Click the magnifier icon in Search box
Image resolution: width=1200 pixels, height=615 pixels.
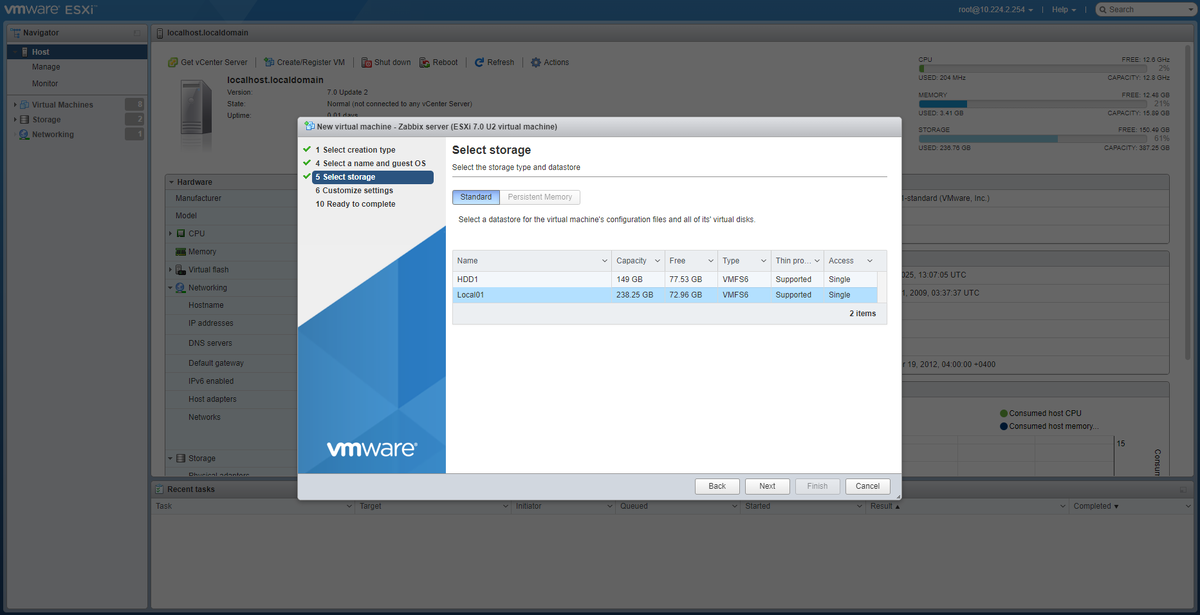(x=1102, y=9)
